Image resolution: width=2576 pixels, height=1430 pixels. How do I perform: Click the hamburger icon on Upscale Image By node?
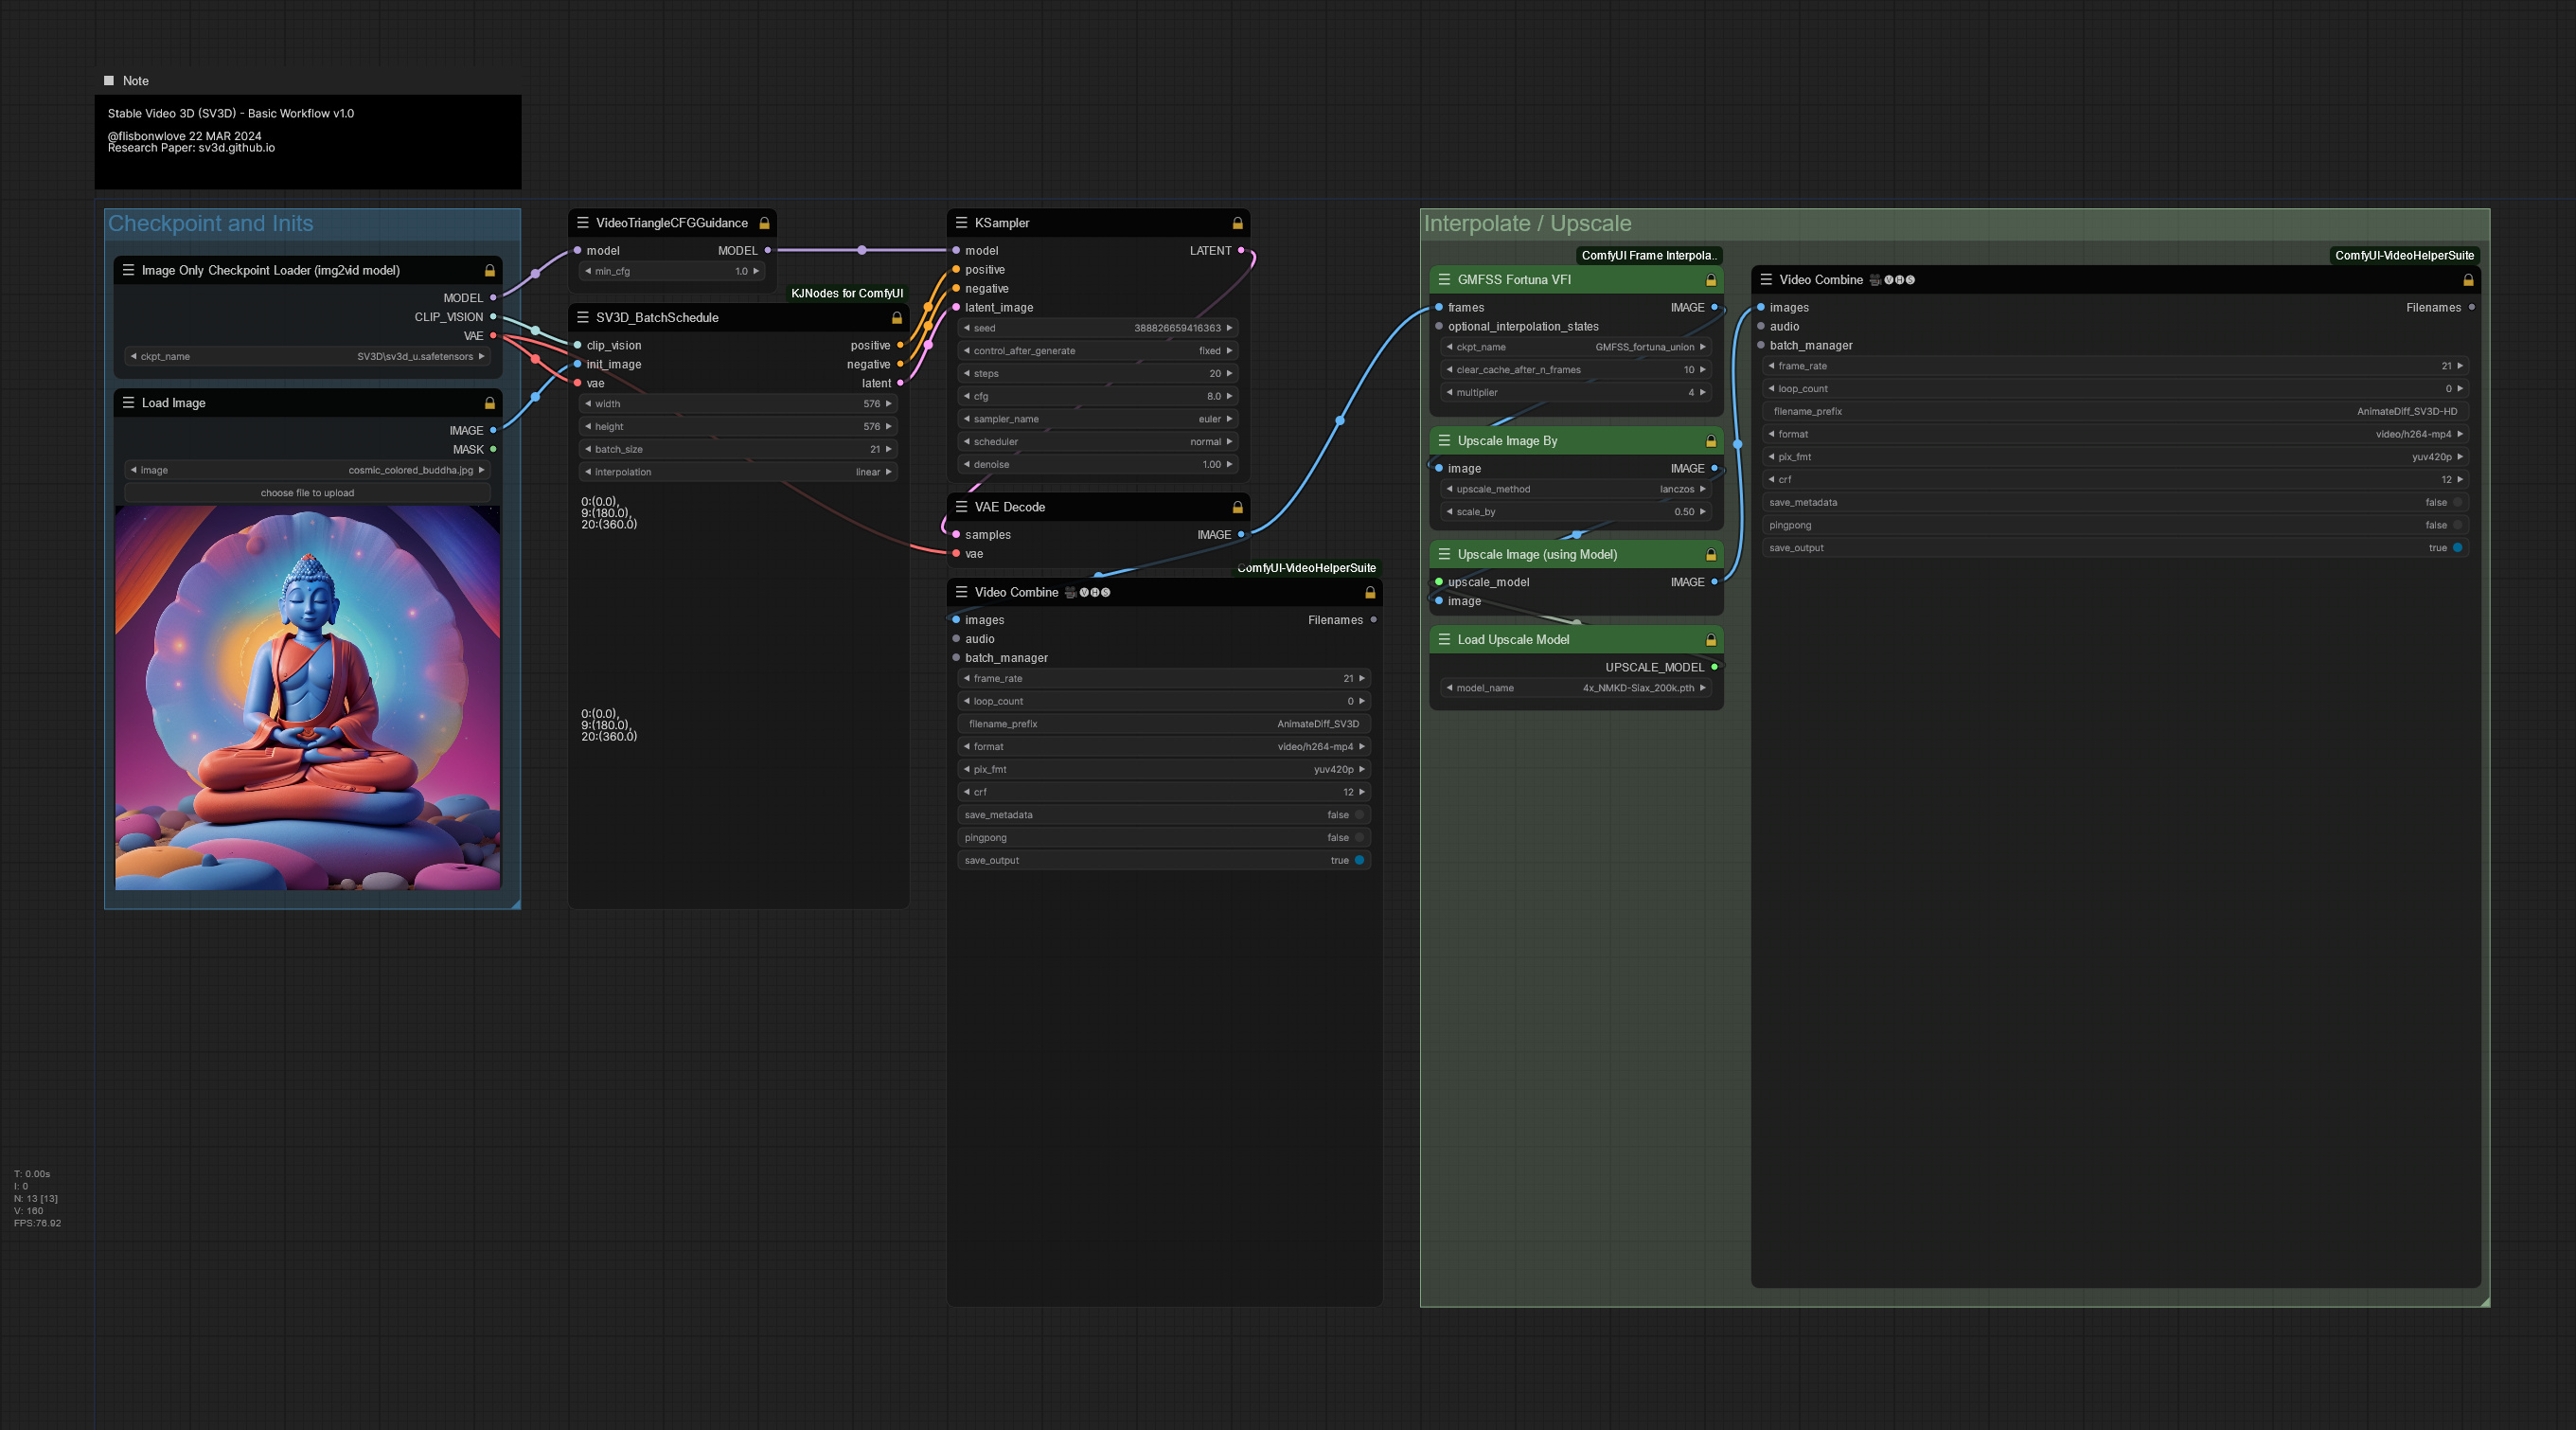(x=1443, y=440)
